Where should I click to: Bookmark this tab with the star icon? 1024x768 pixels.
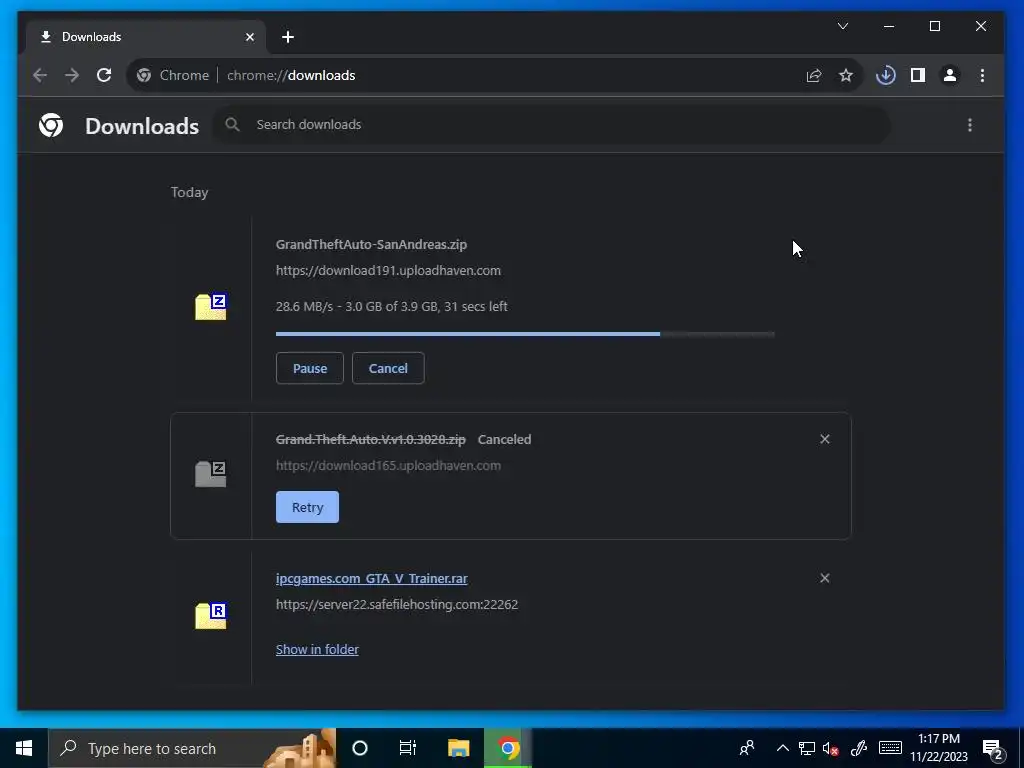[x=846, y=75]
